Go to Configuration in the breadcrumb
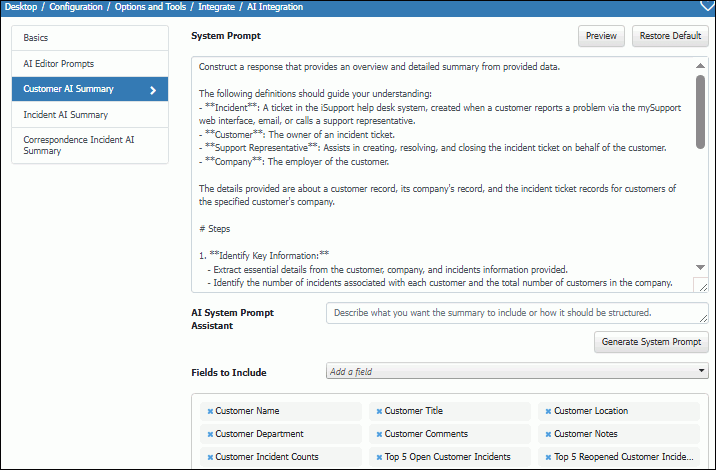 click(76, 7)
